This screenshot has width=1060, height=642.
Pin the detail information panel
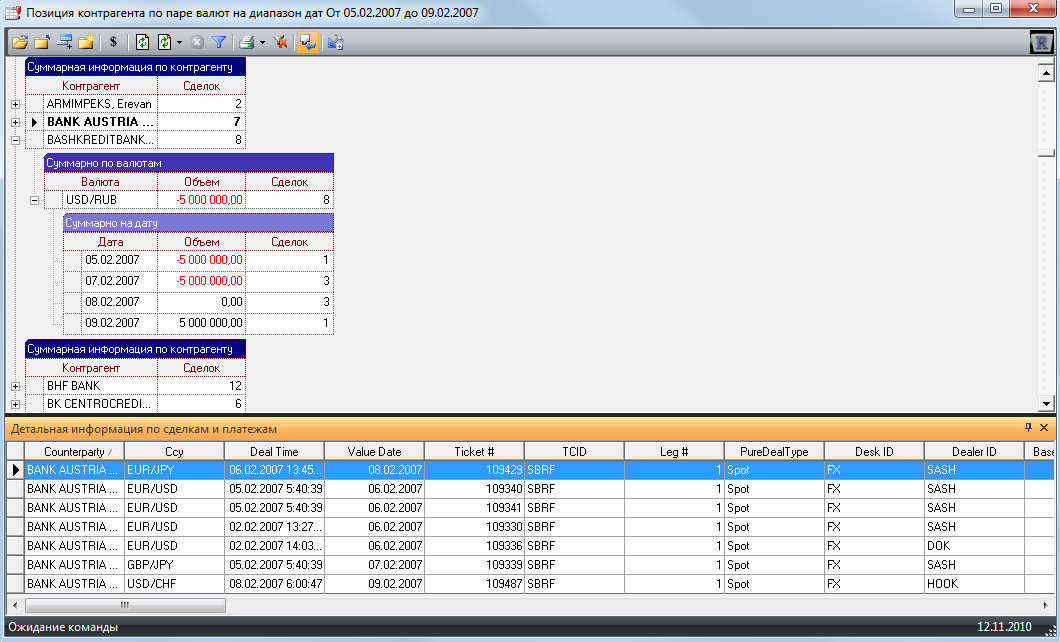pos(1028,428)
